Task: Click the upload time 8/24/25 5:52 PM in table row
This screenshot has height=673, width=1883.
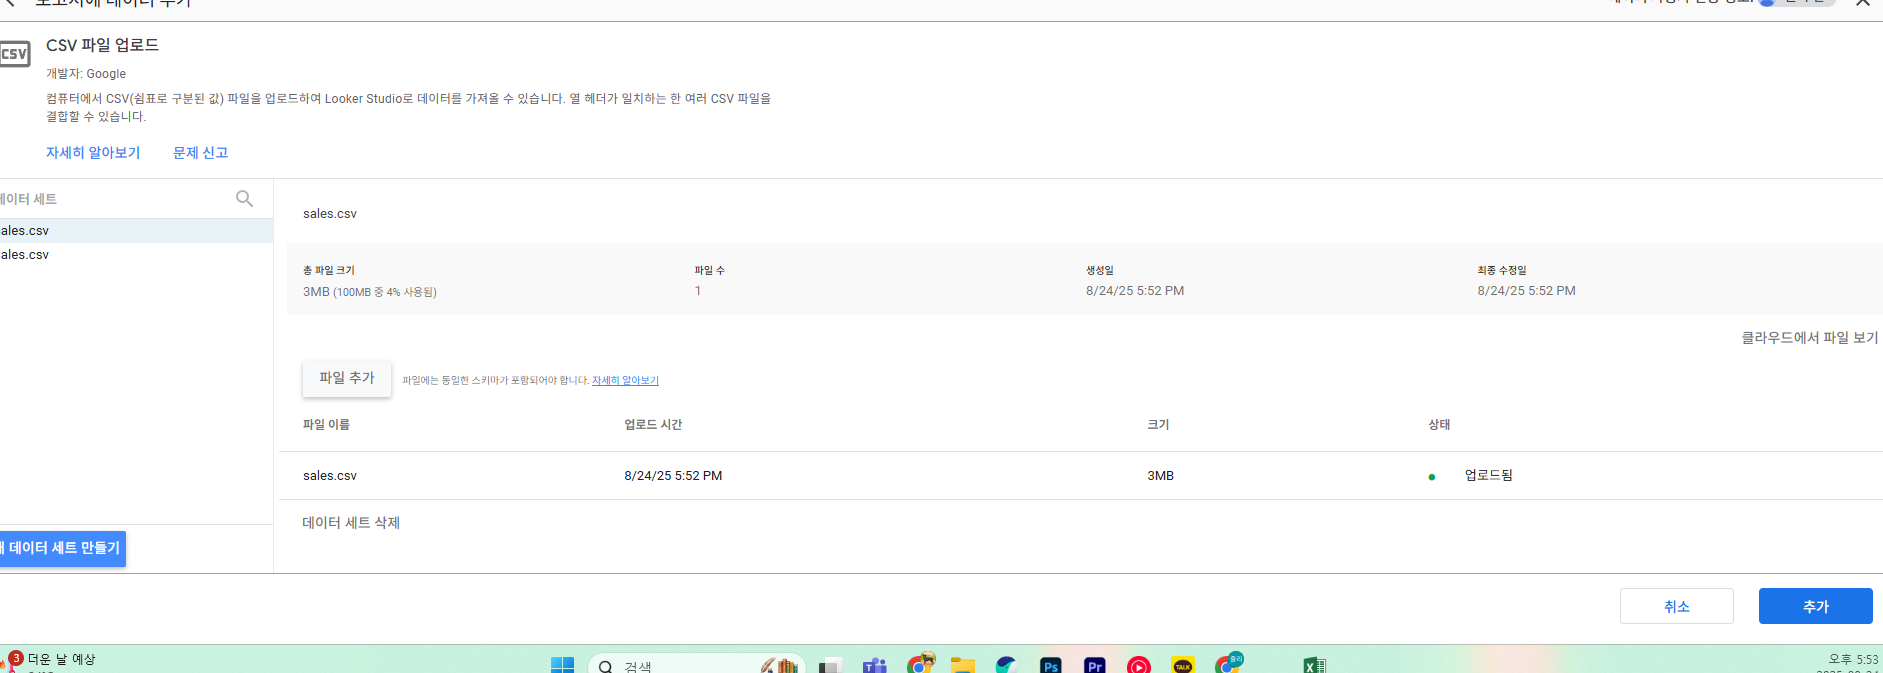Action: [673, 475]
